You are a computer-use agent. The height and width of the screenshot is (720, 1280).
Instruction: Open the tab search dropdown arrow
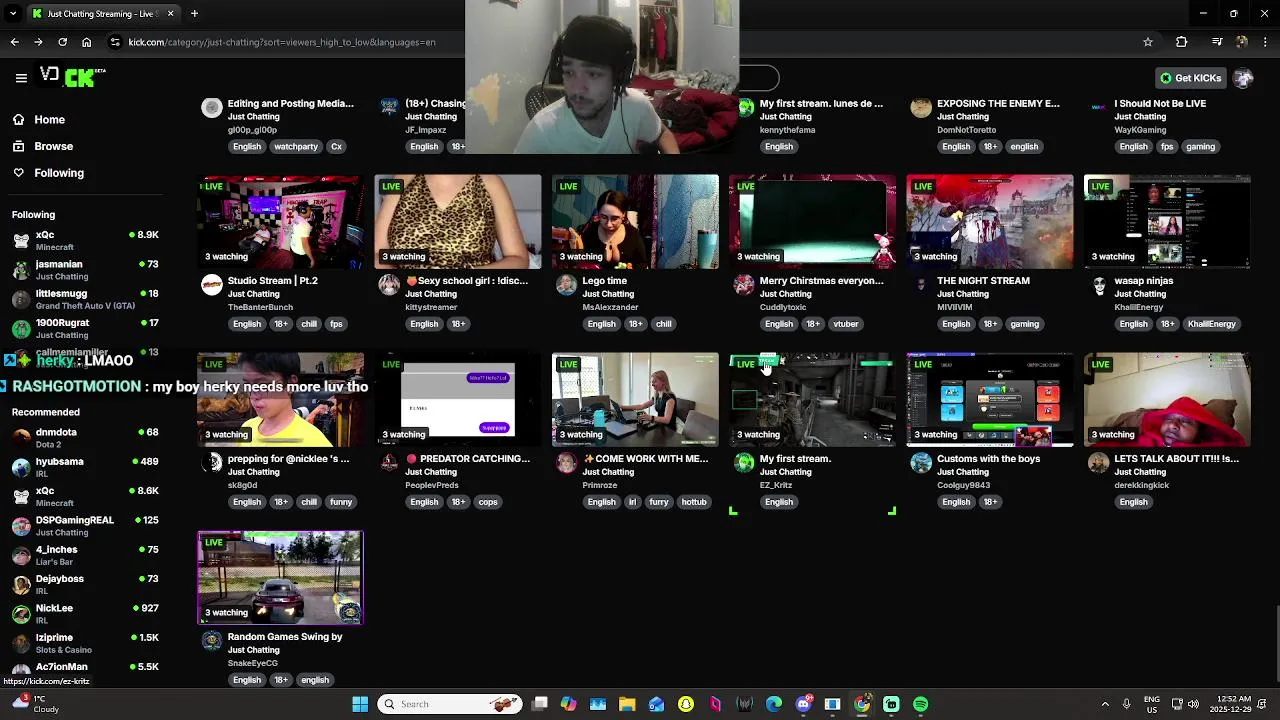coord(12,13)
